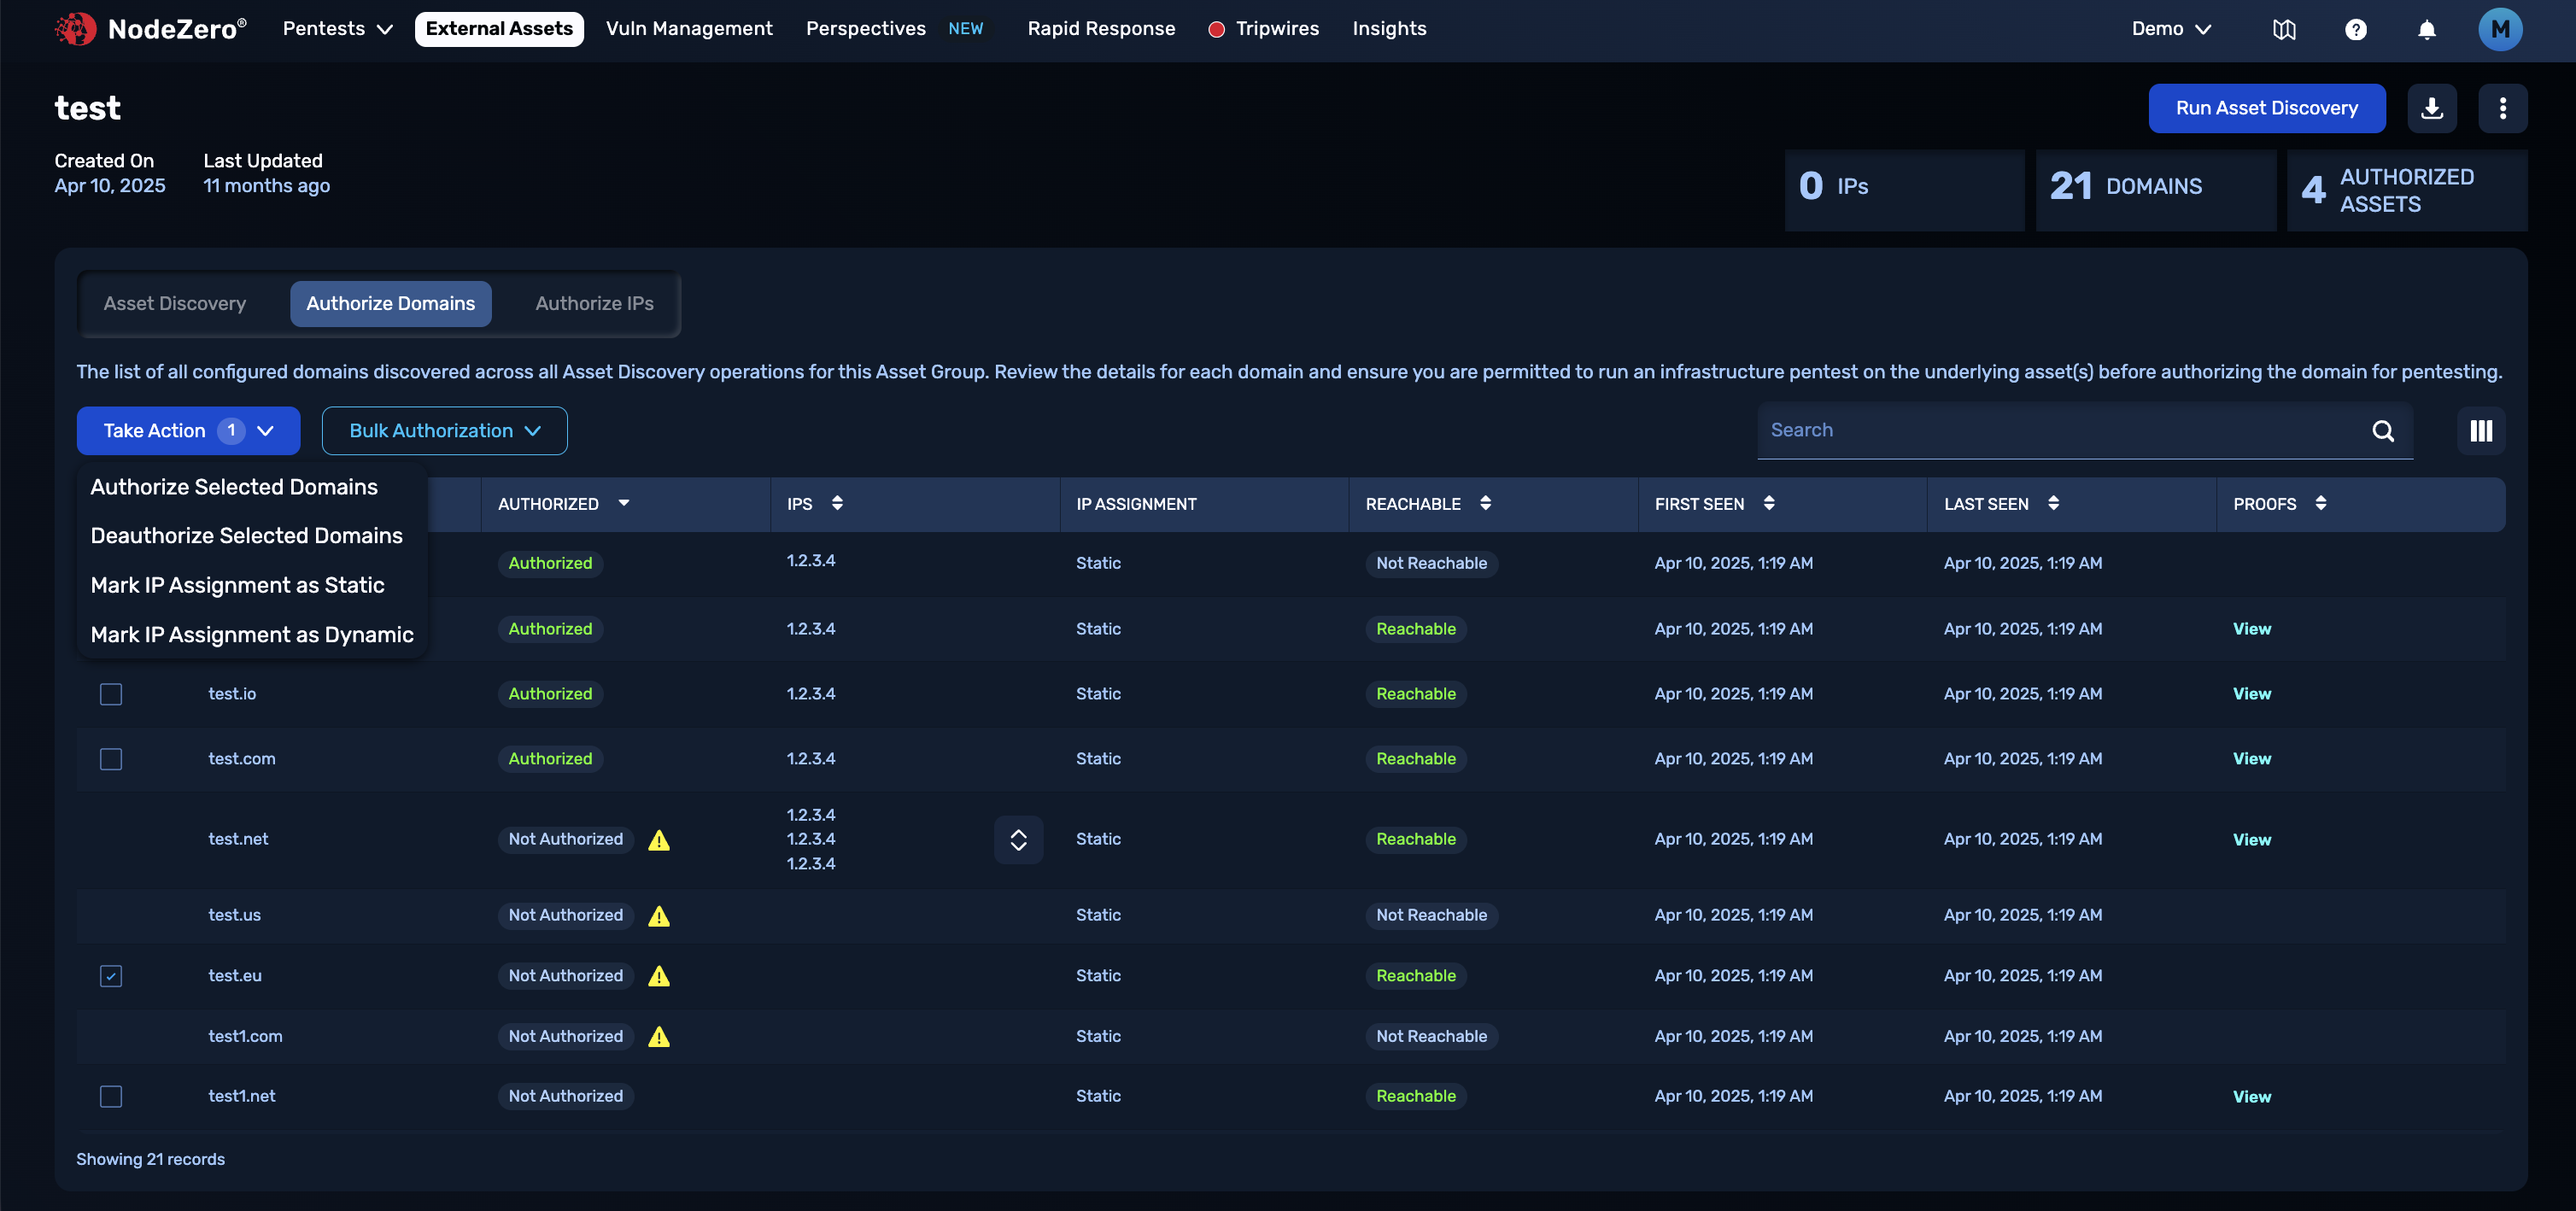Viewport: 2576px width, 1211px height.
Task: Open View proofs for test.com
Action: pos(2252,758)
